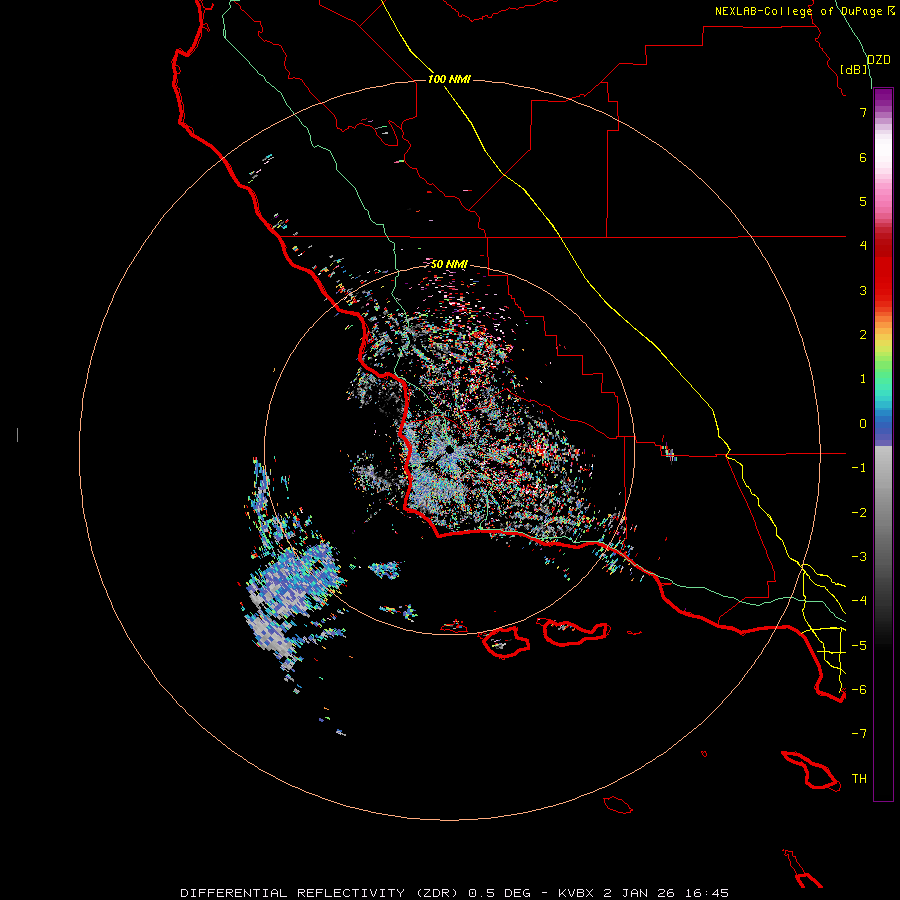Click the 3 dB value on color scale
900x900 pixels.
(863, 290)
